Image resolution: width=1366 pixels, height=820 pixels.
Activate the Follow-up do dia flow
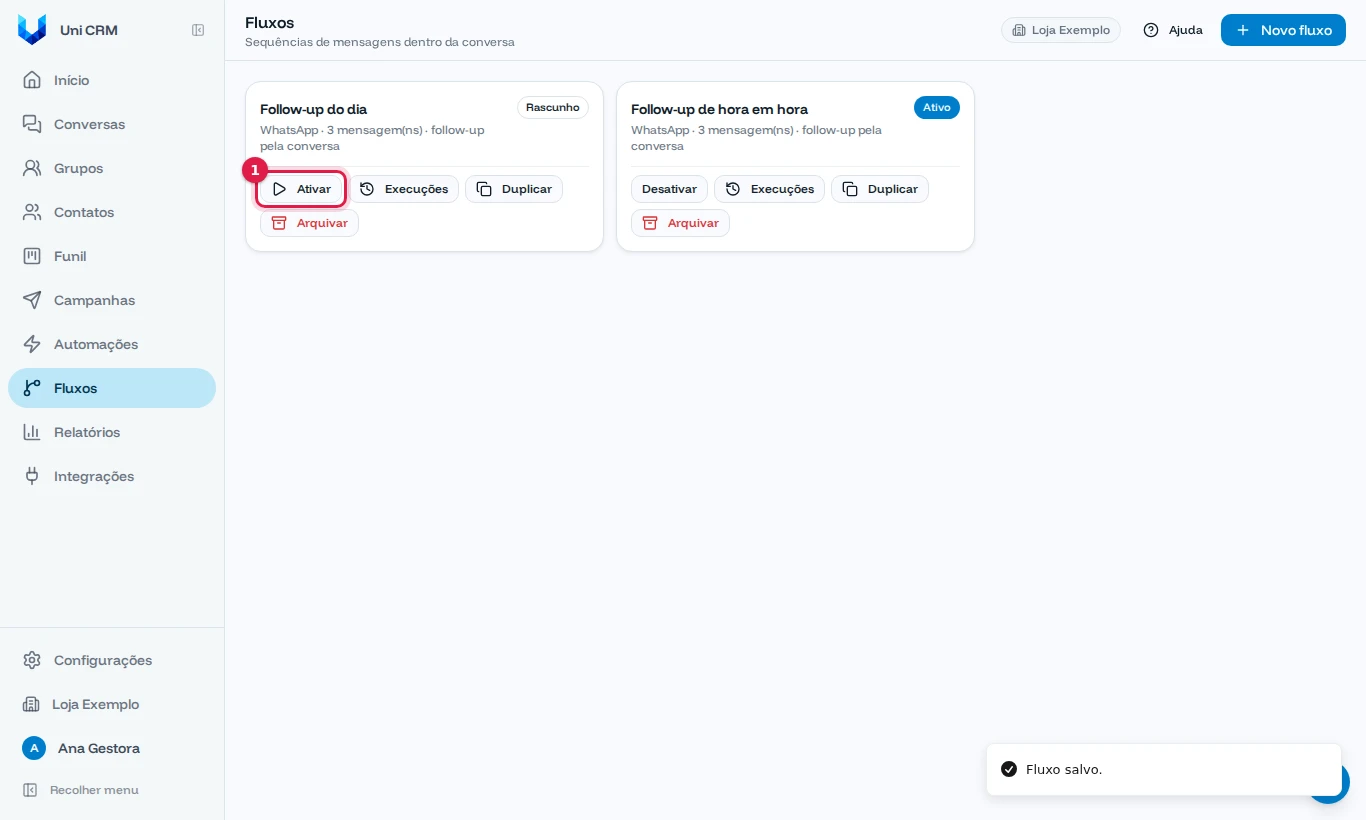pos(301,189)
